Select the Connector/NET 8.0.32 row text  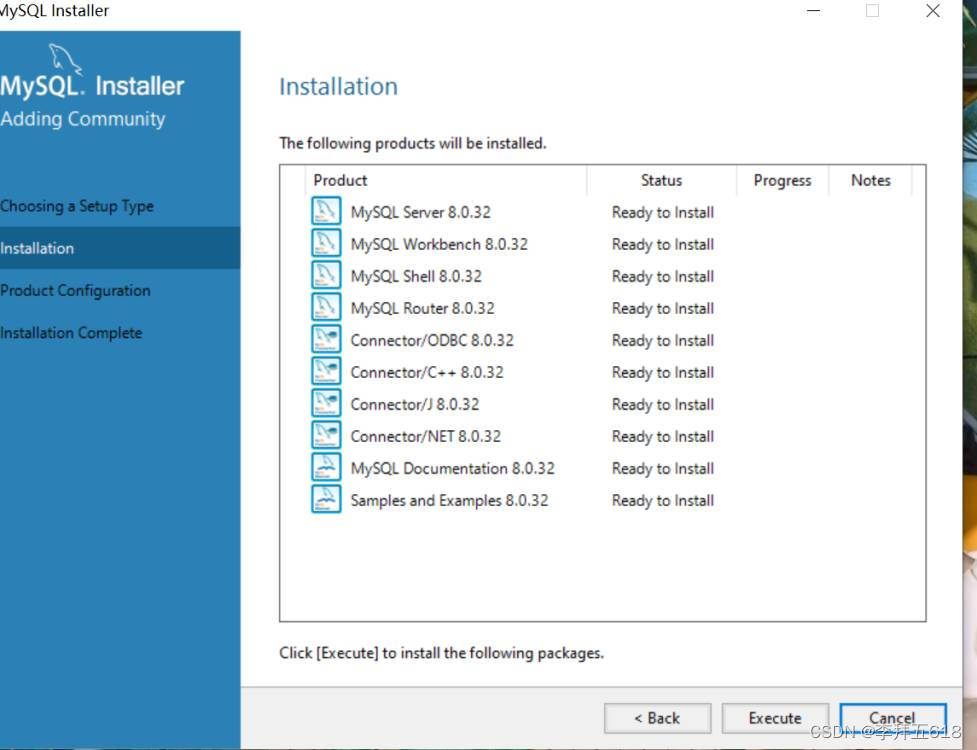(x=426, y=436)
